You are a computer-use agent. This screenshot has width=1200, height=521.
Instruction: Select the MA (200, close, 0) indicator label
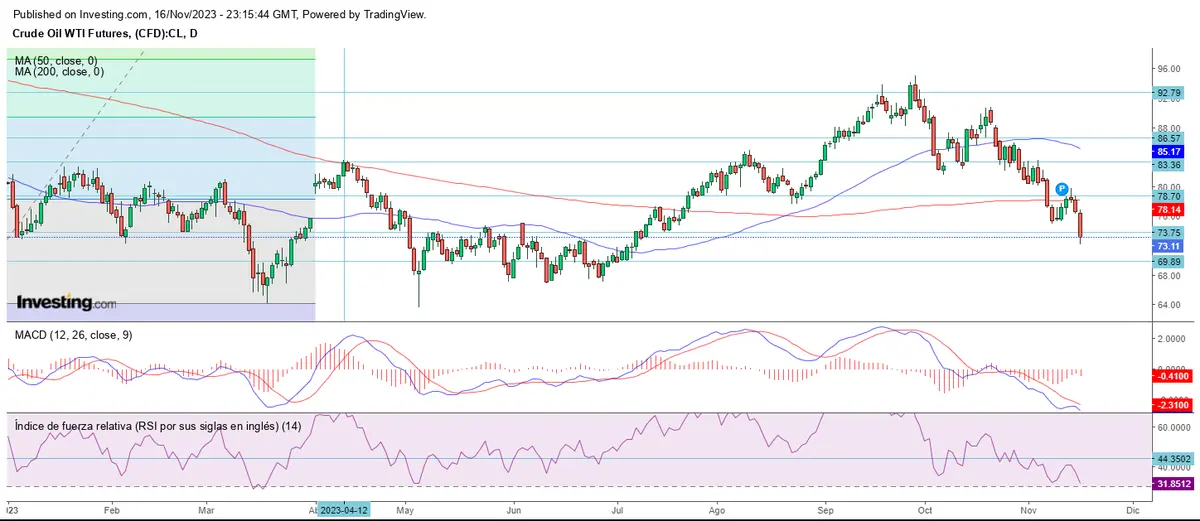60,72
